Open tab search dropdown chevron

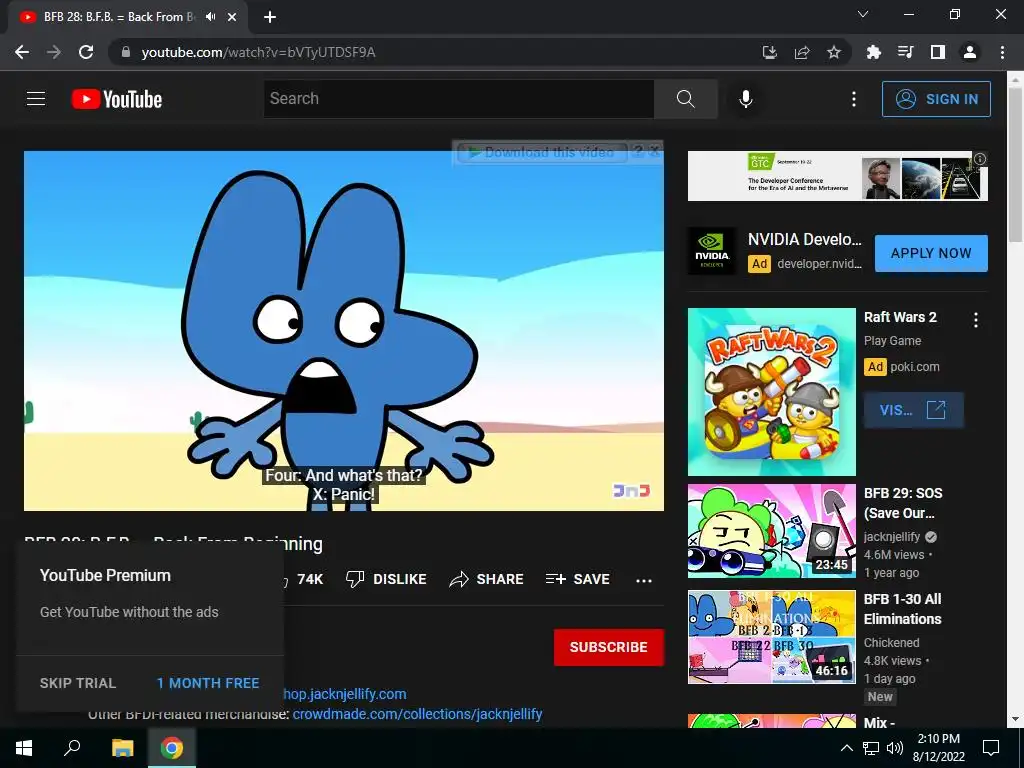coord(863,14)
